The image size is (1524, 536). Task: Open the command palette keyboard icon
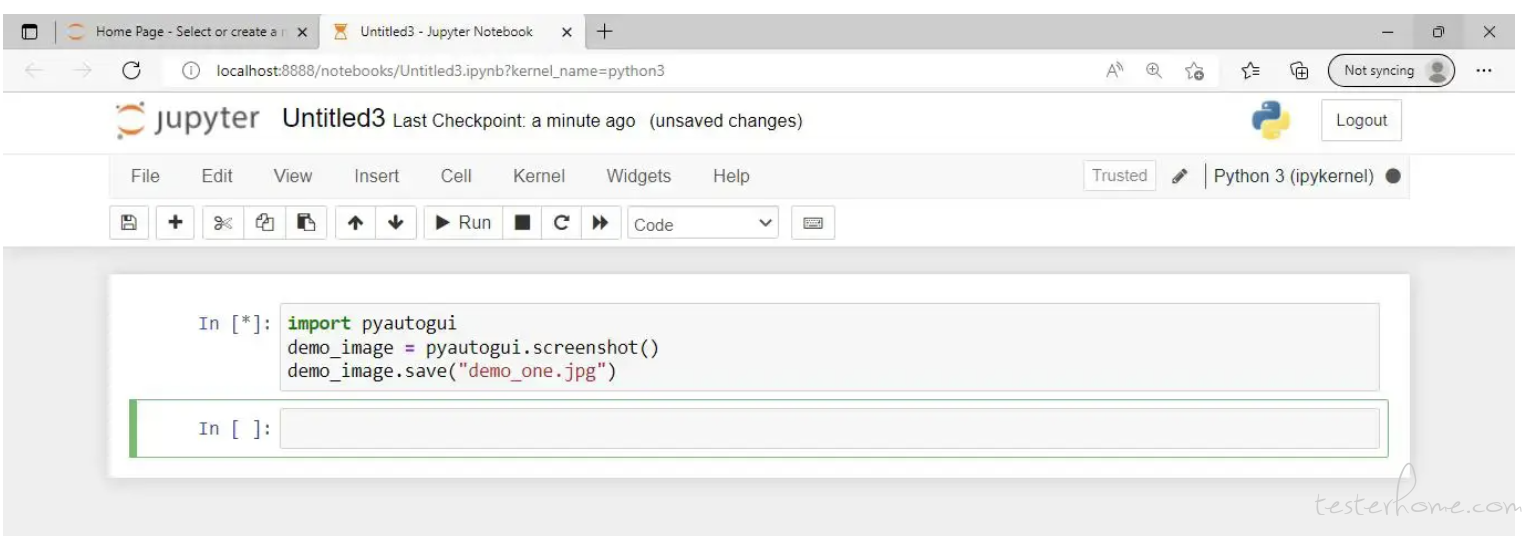pos(813,223)
